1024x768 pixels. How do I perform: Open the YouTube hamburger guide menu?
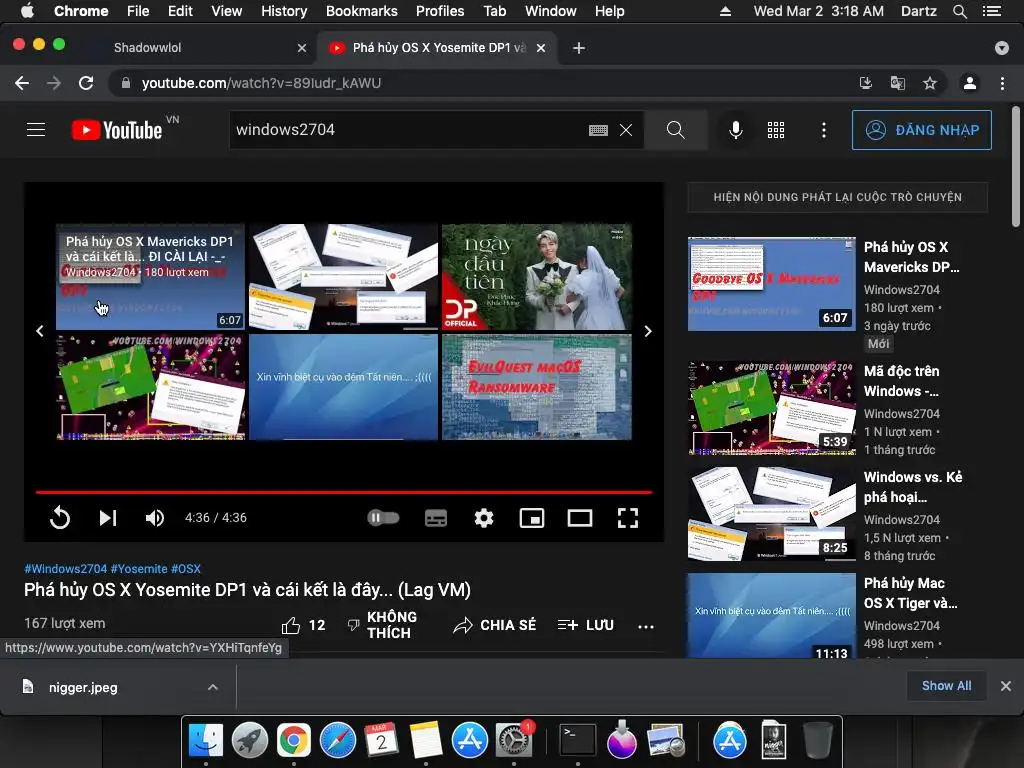point(36,130)
